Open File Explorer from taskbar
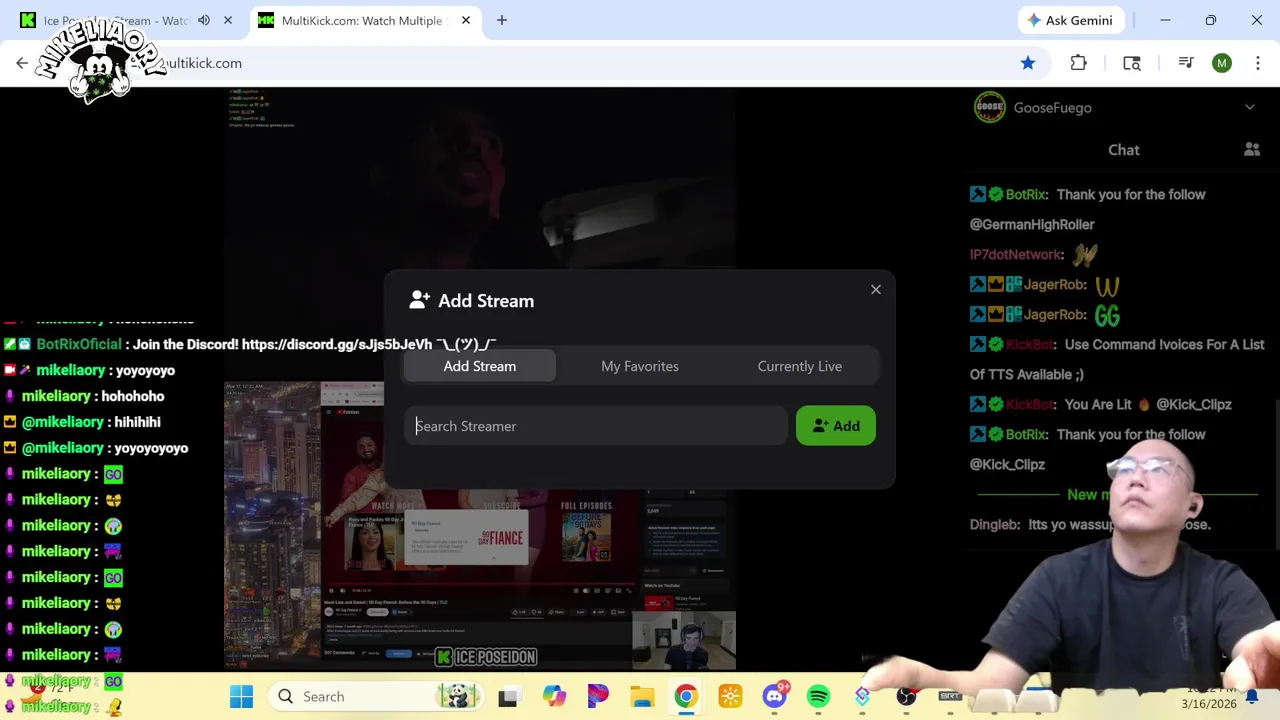The image size is (1280, 720). (642, 696)
